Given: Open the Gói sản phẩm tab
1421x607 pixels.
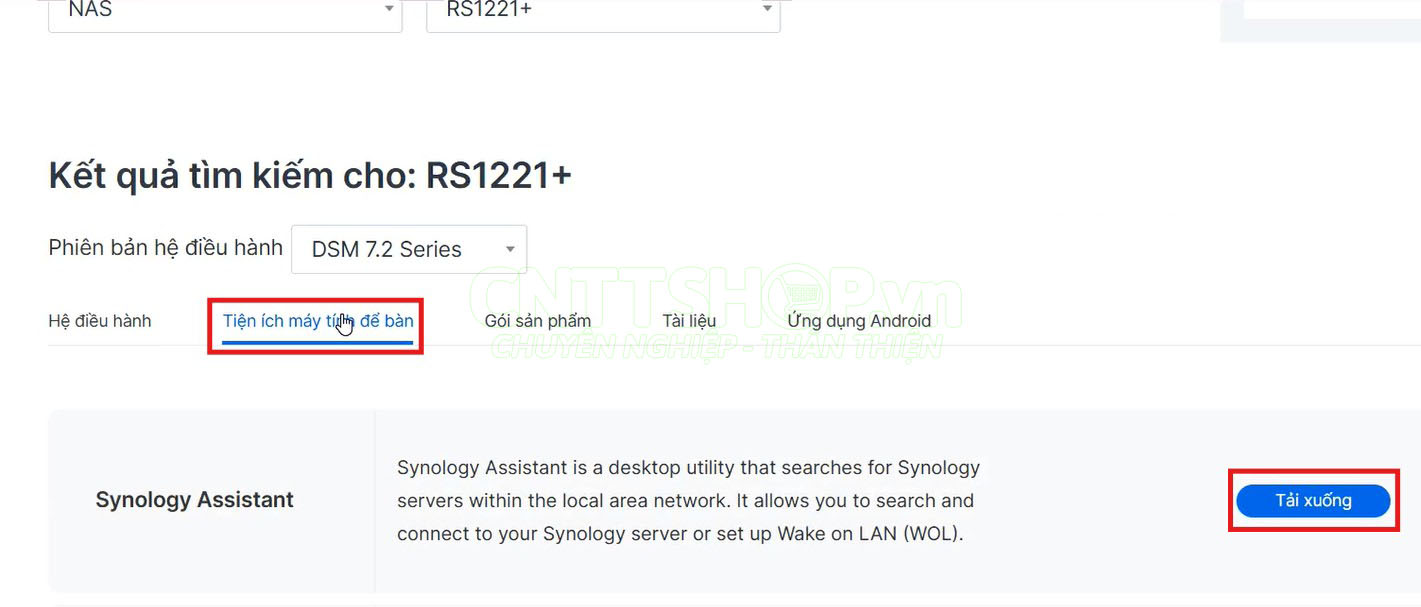Looking at the screenshot, I should point(538,321).
